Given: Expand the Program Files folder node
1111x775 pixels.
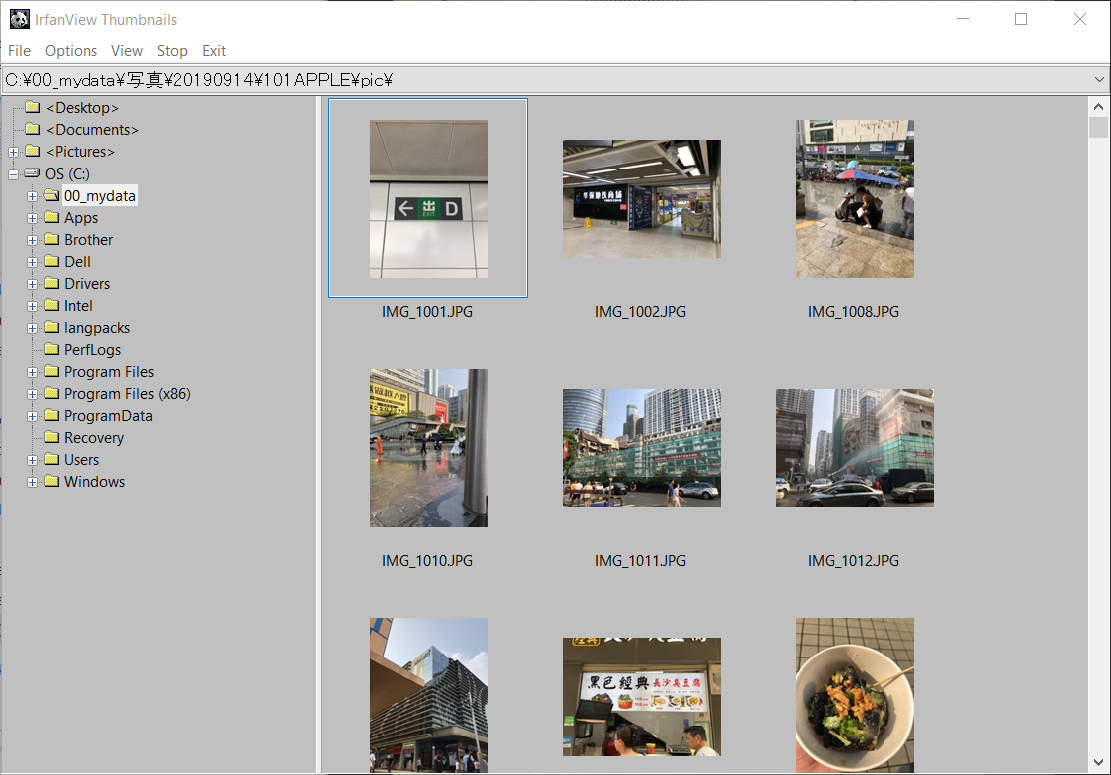Looking at the screenshot, I should (33, 372).
